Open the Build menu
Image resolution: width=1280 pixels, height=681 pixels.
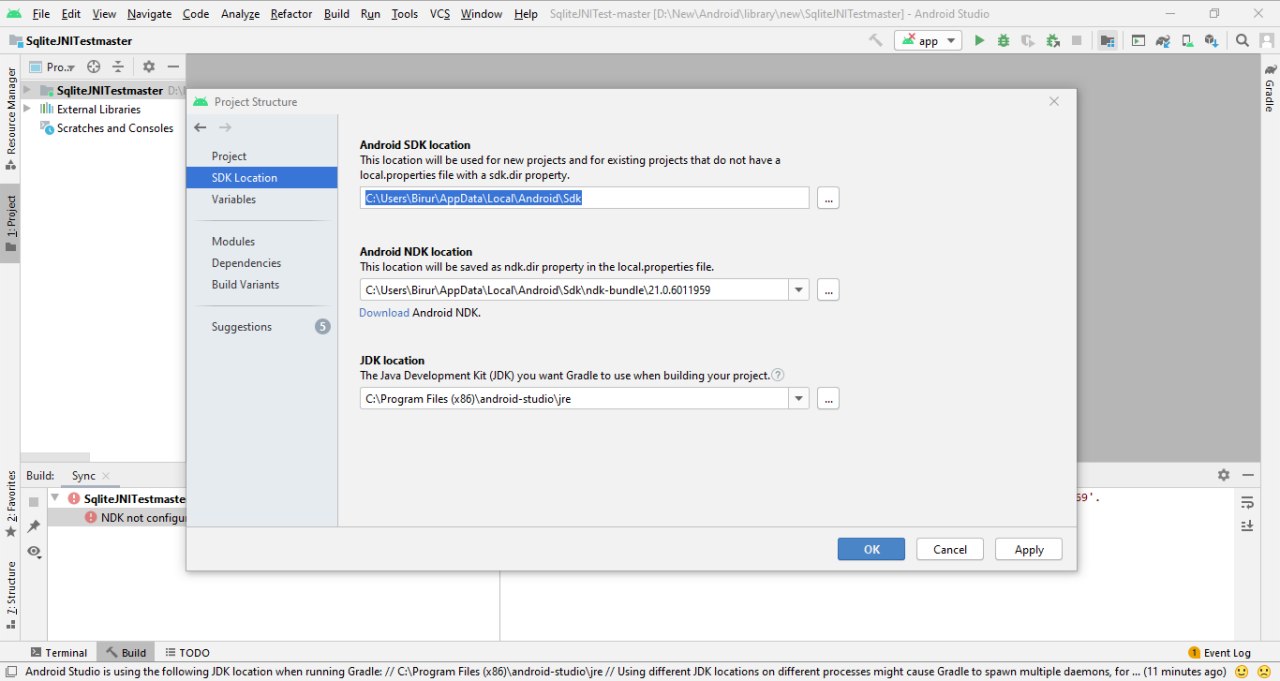pos(337,14)
